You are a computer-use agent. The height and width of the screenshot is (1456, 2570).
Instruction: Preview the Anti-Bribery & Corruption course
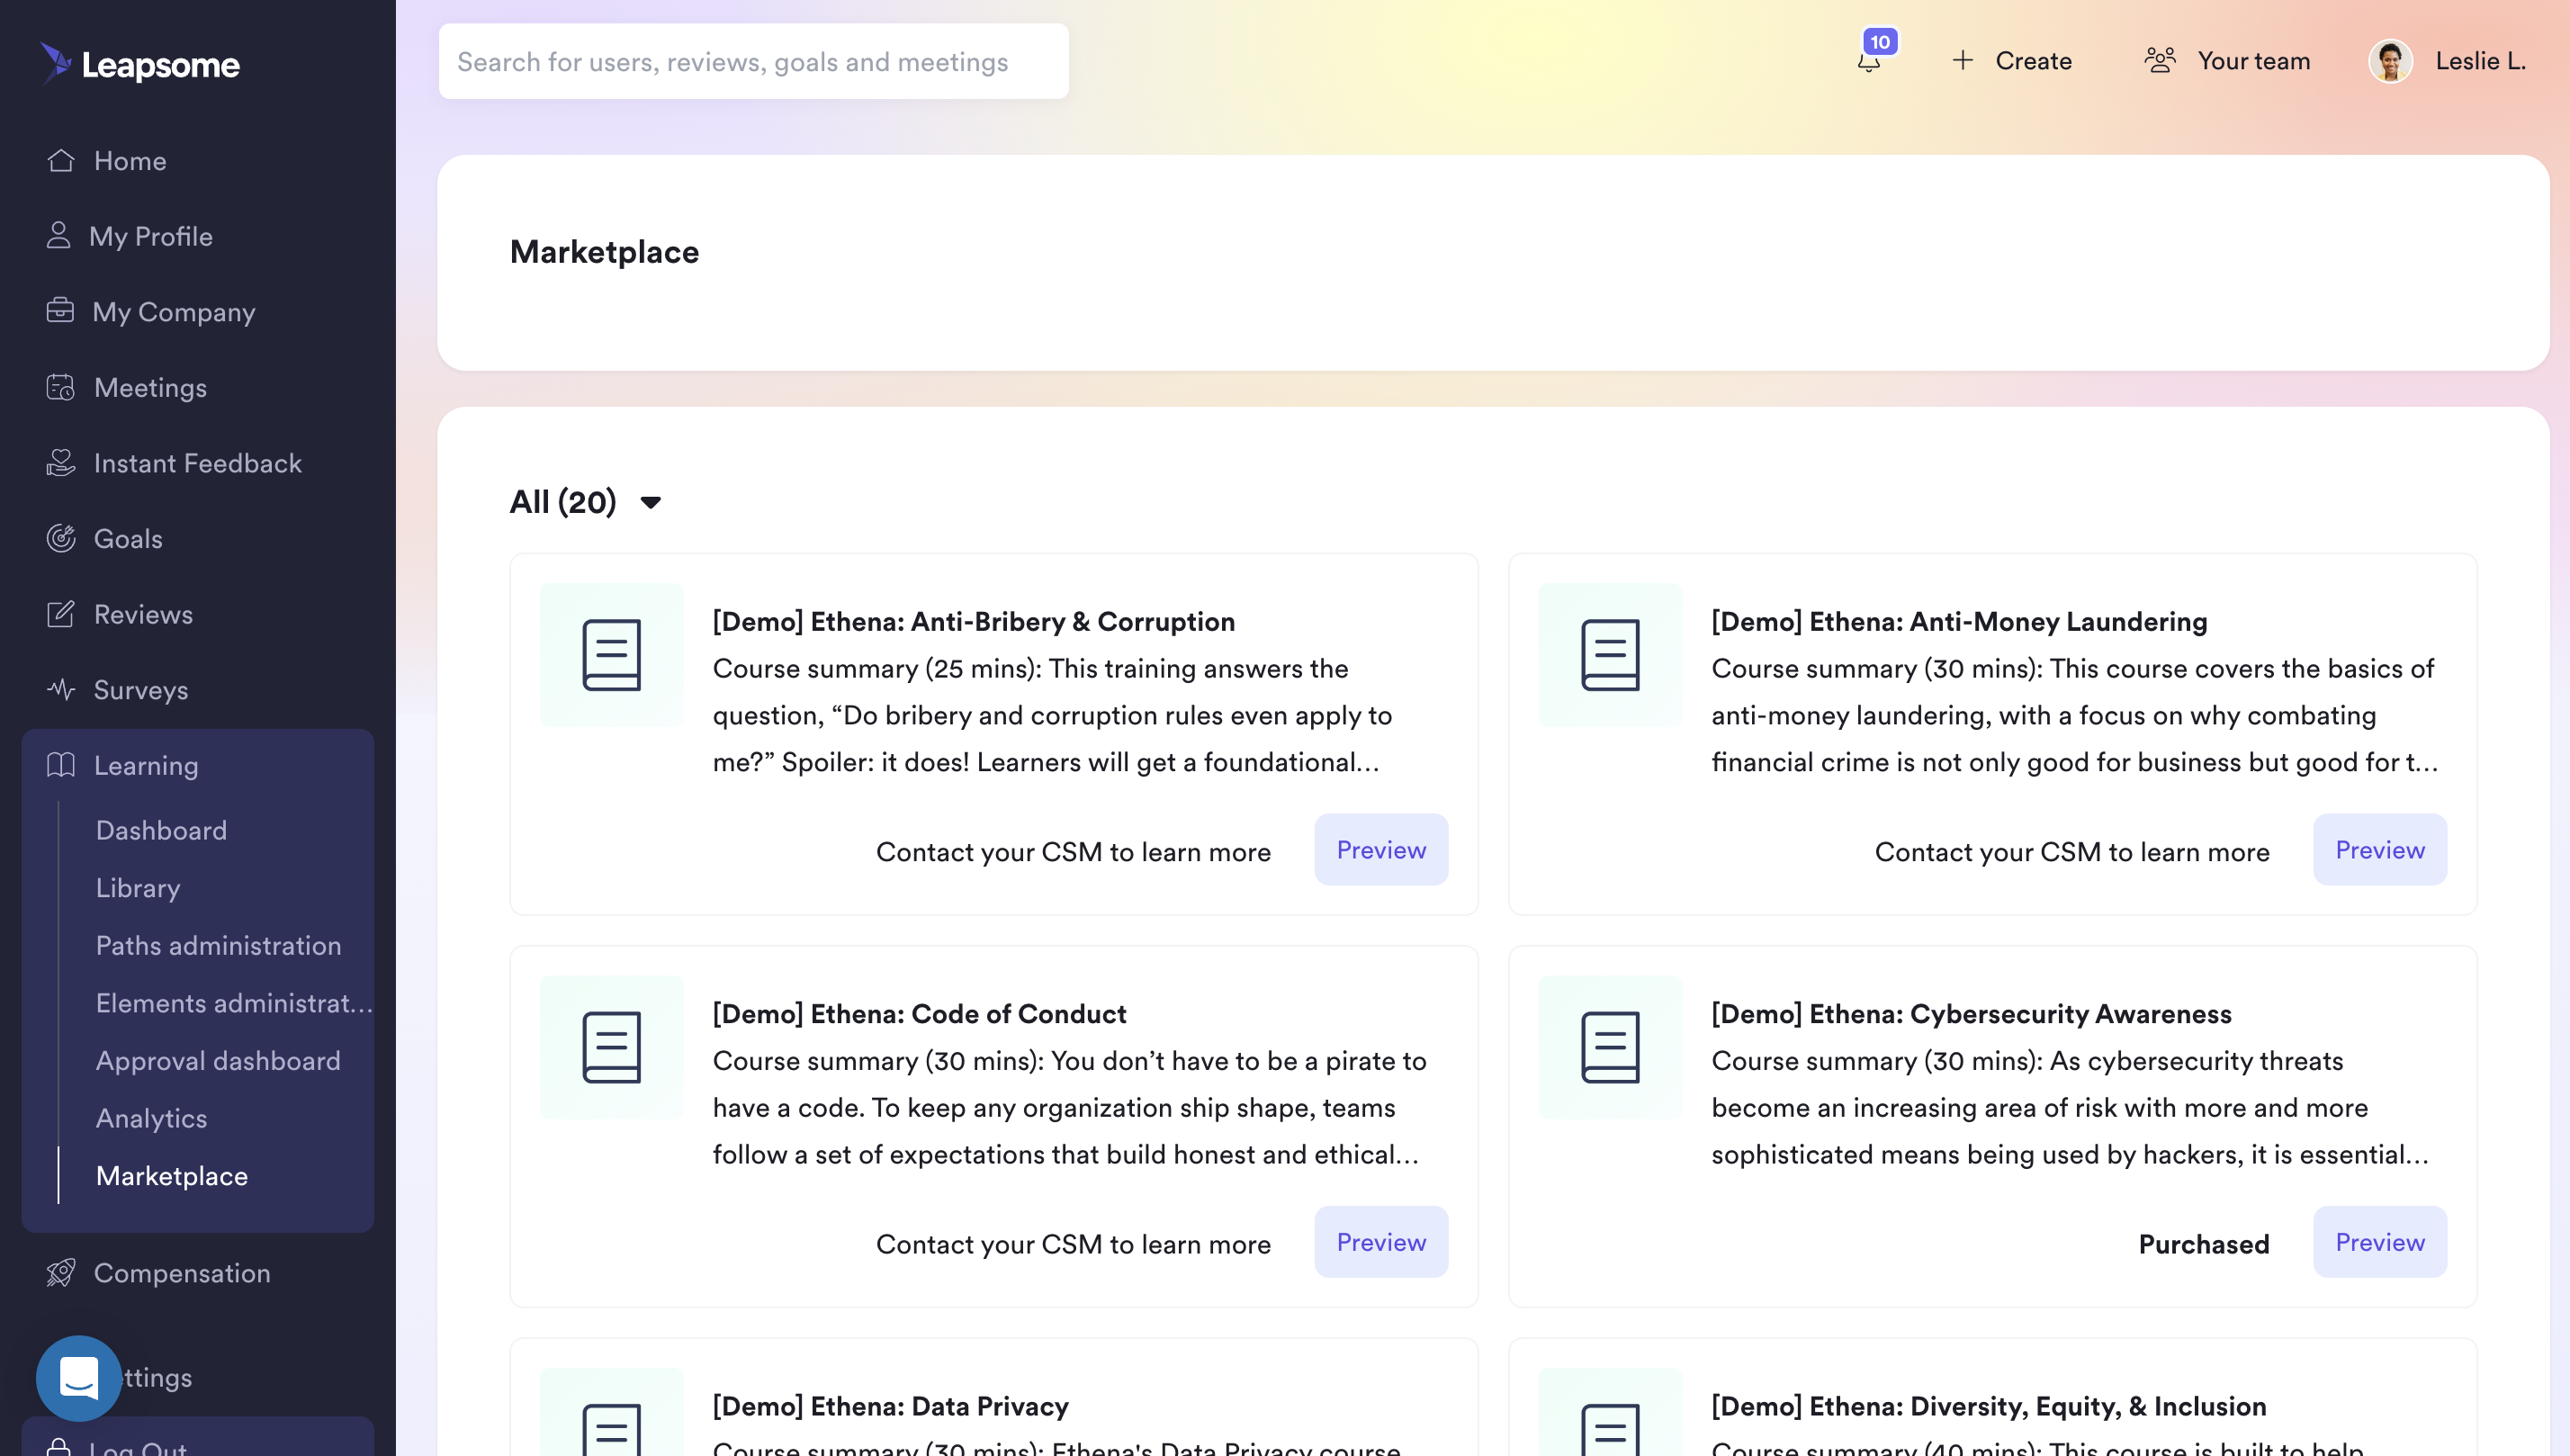click(1380, 850)
